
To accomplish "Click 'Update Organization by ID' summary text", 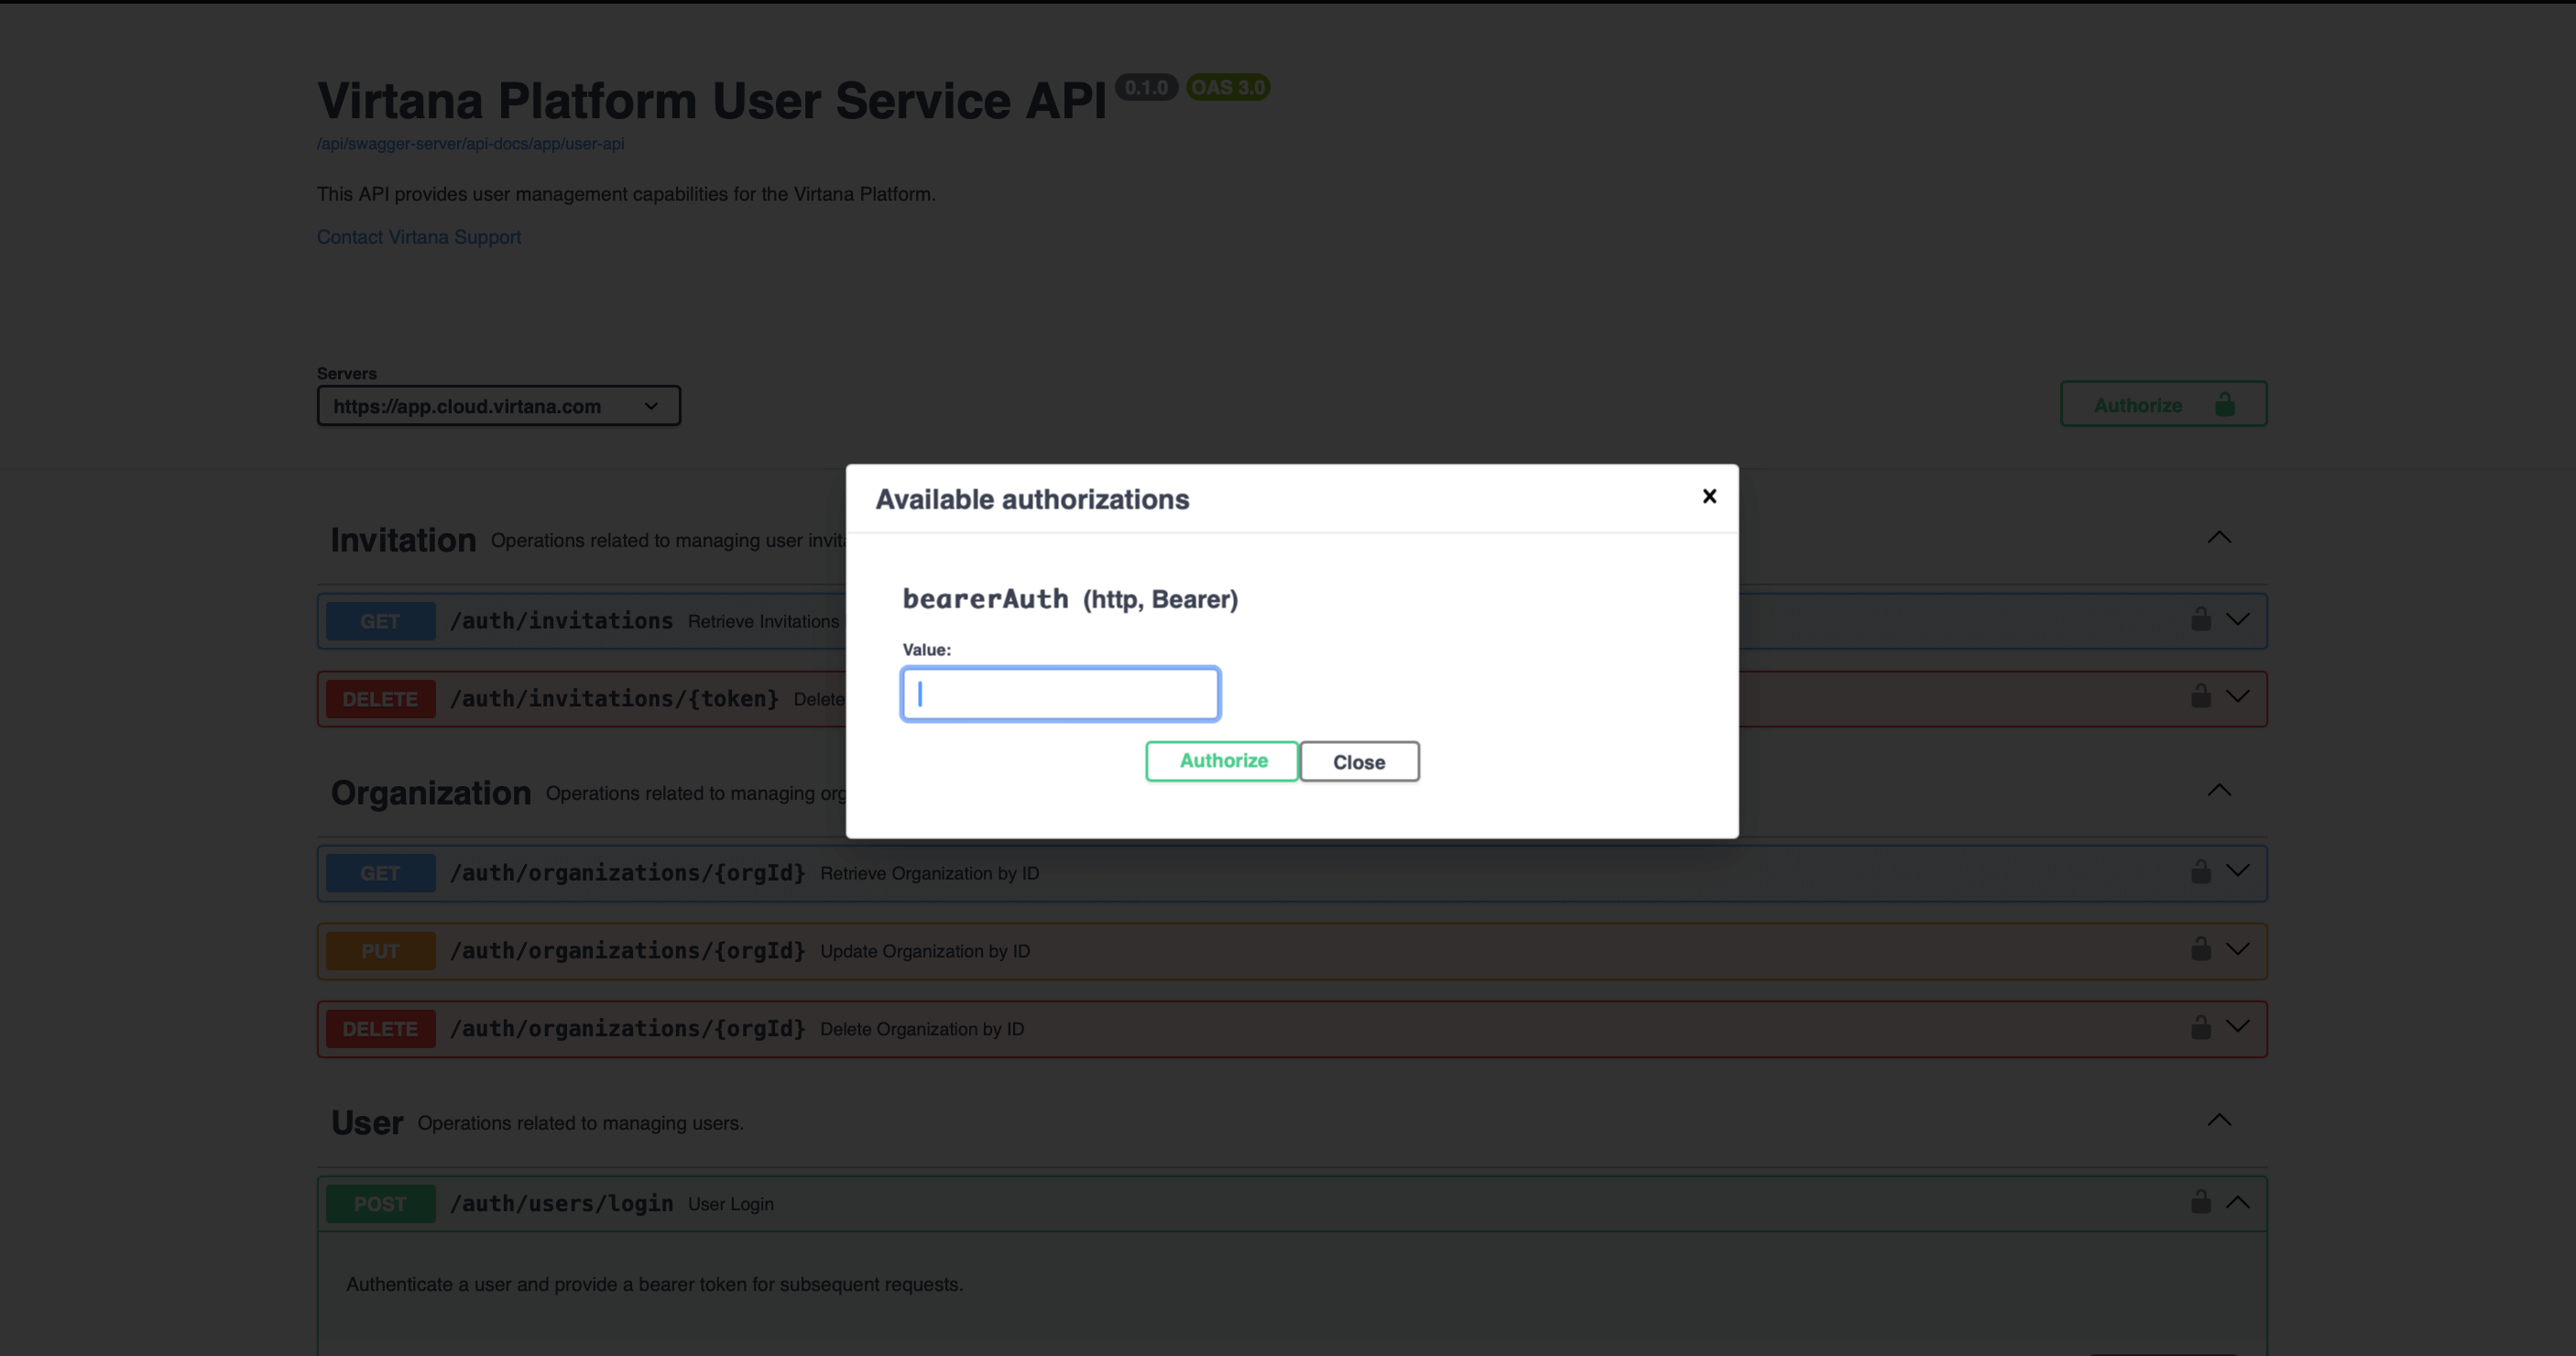I will (x=925, y=951).
